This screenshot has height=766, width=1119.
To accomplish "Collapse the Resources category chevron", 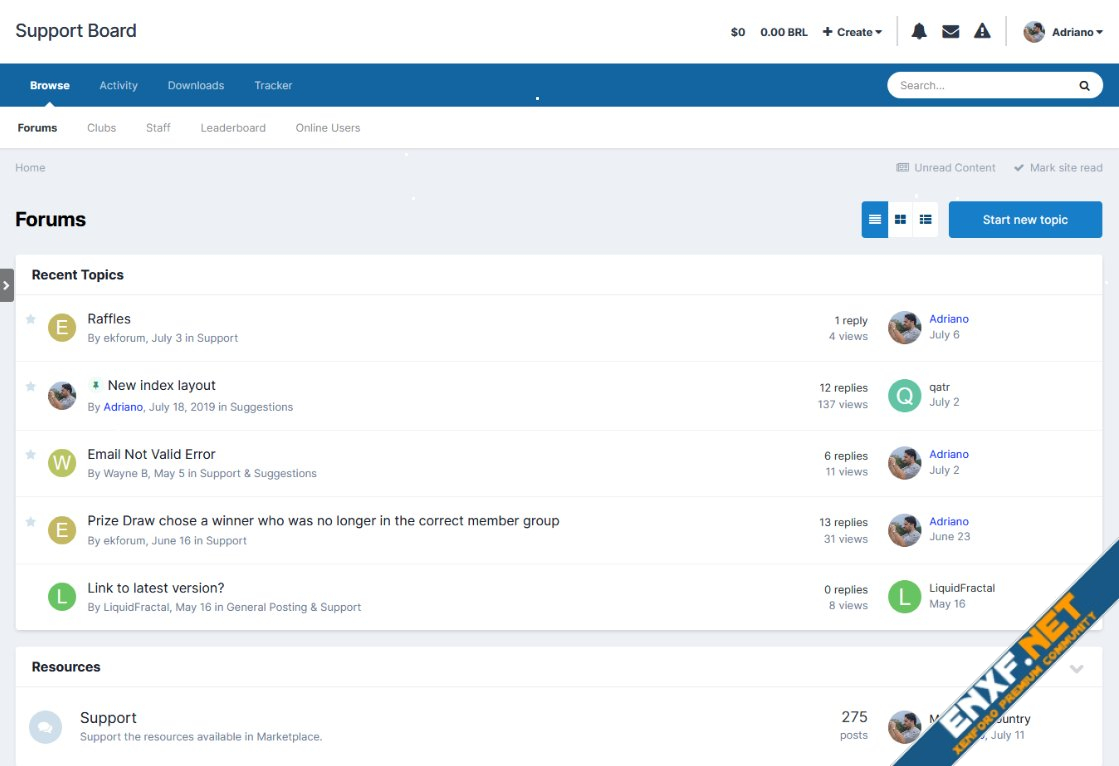I will [1077, 668].
